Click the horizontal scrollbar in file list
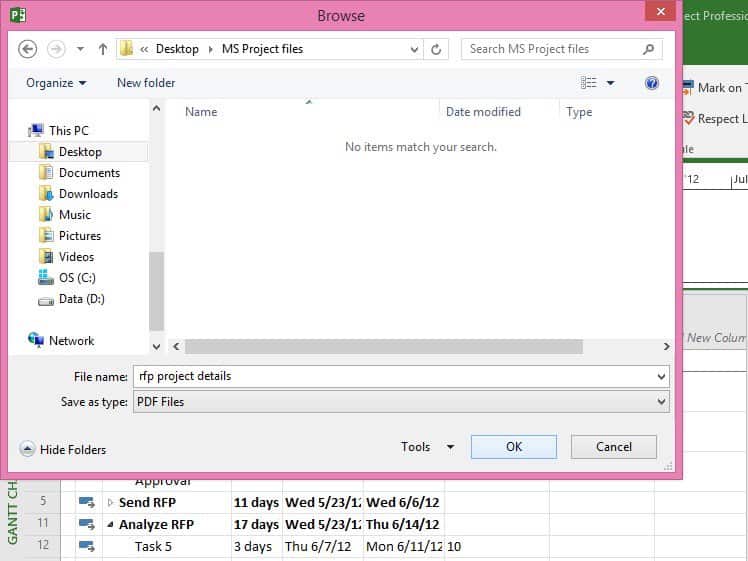 pyautogui.click(x=383, y=346)
